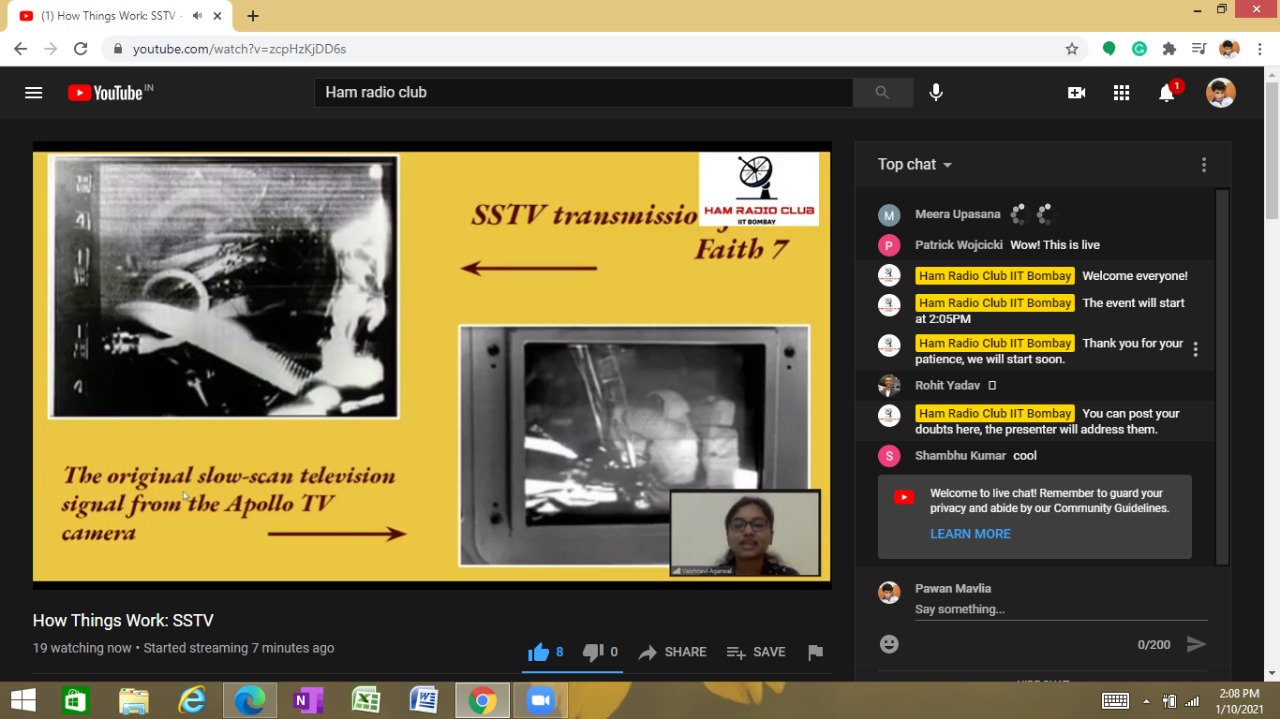Show hidden system tray icons
This screenshot has width=1280, height=719.
(x=1146, y=701)
